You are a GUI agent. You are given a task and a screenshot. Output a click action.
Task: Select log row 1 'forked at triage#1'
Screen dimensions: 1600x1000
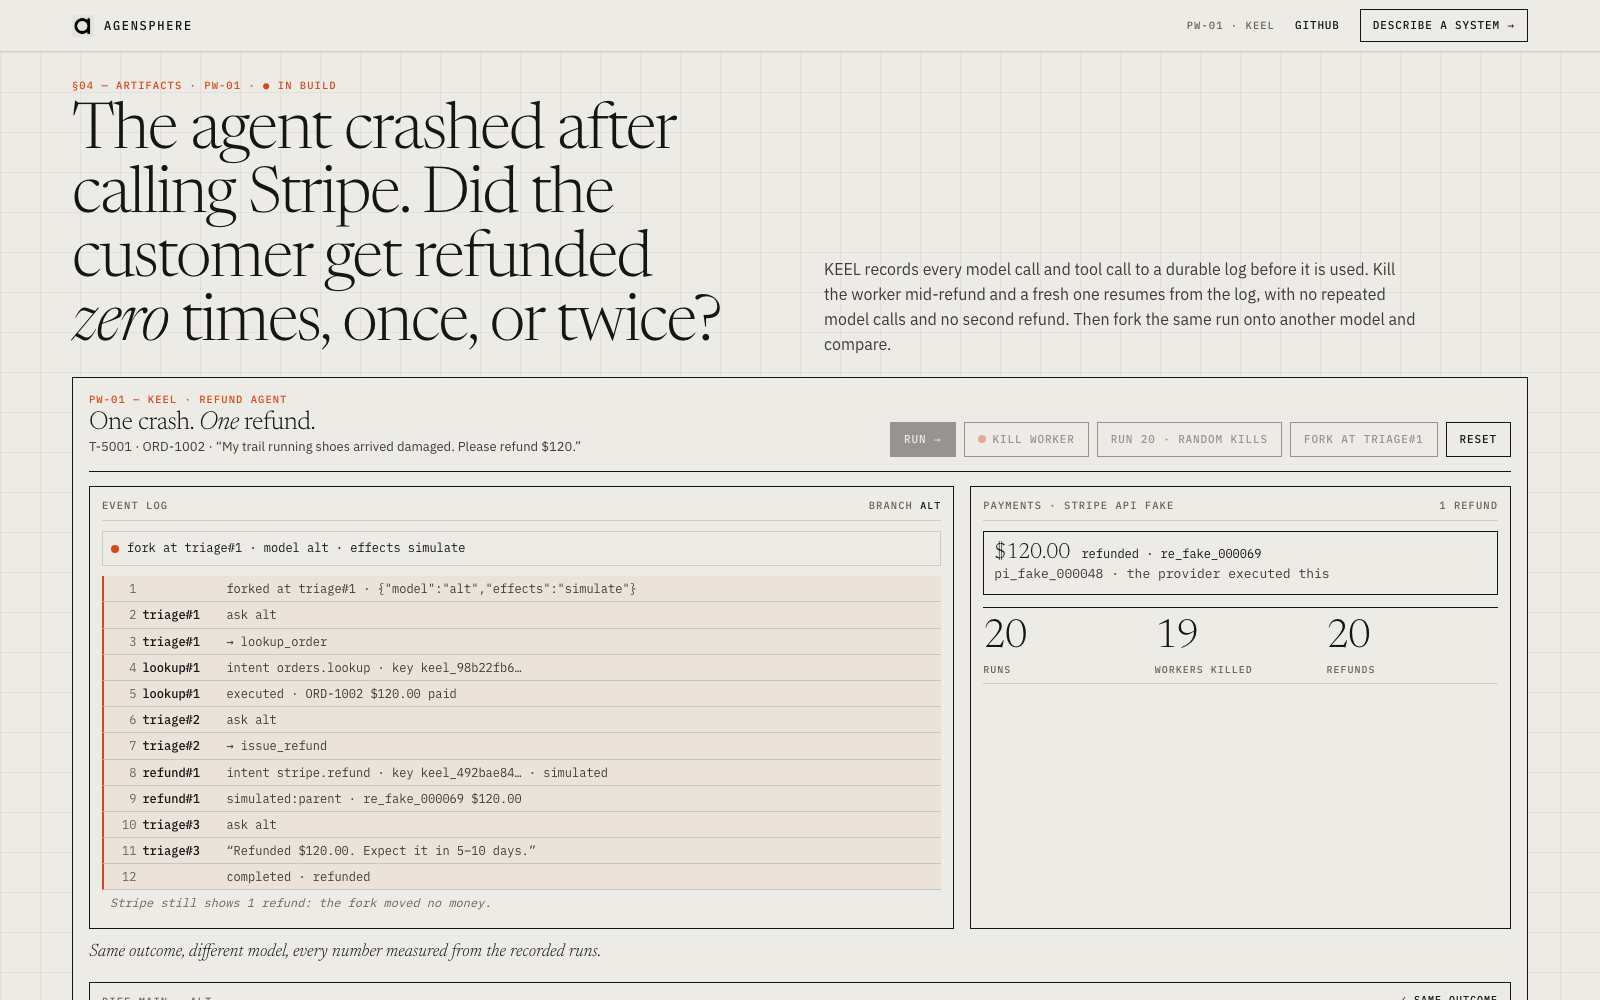521,589
